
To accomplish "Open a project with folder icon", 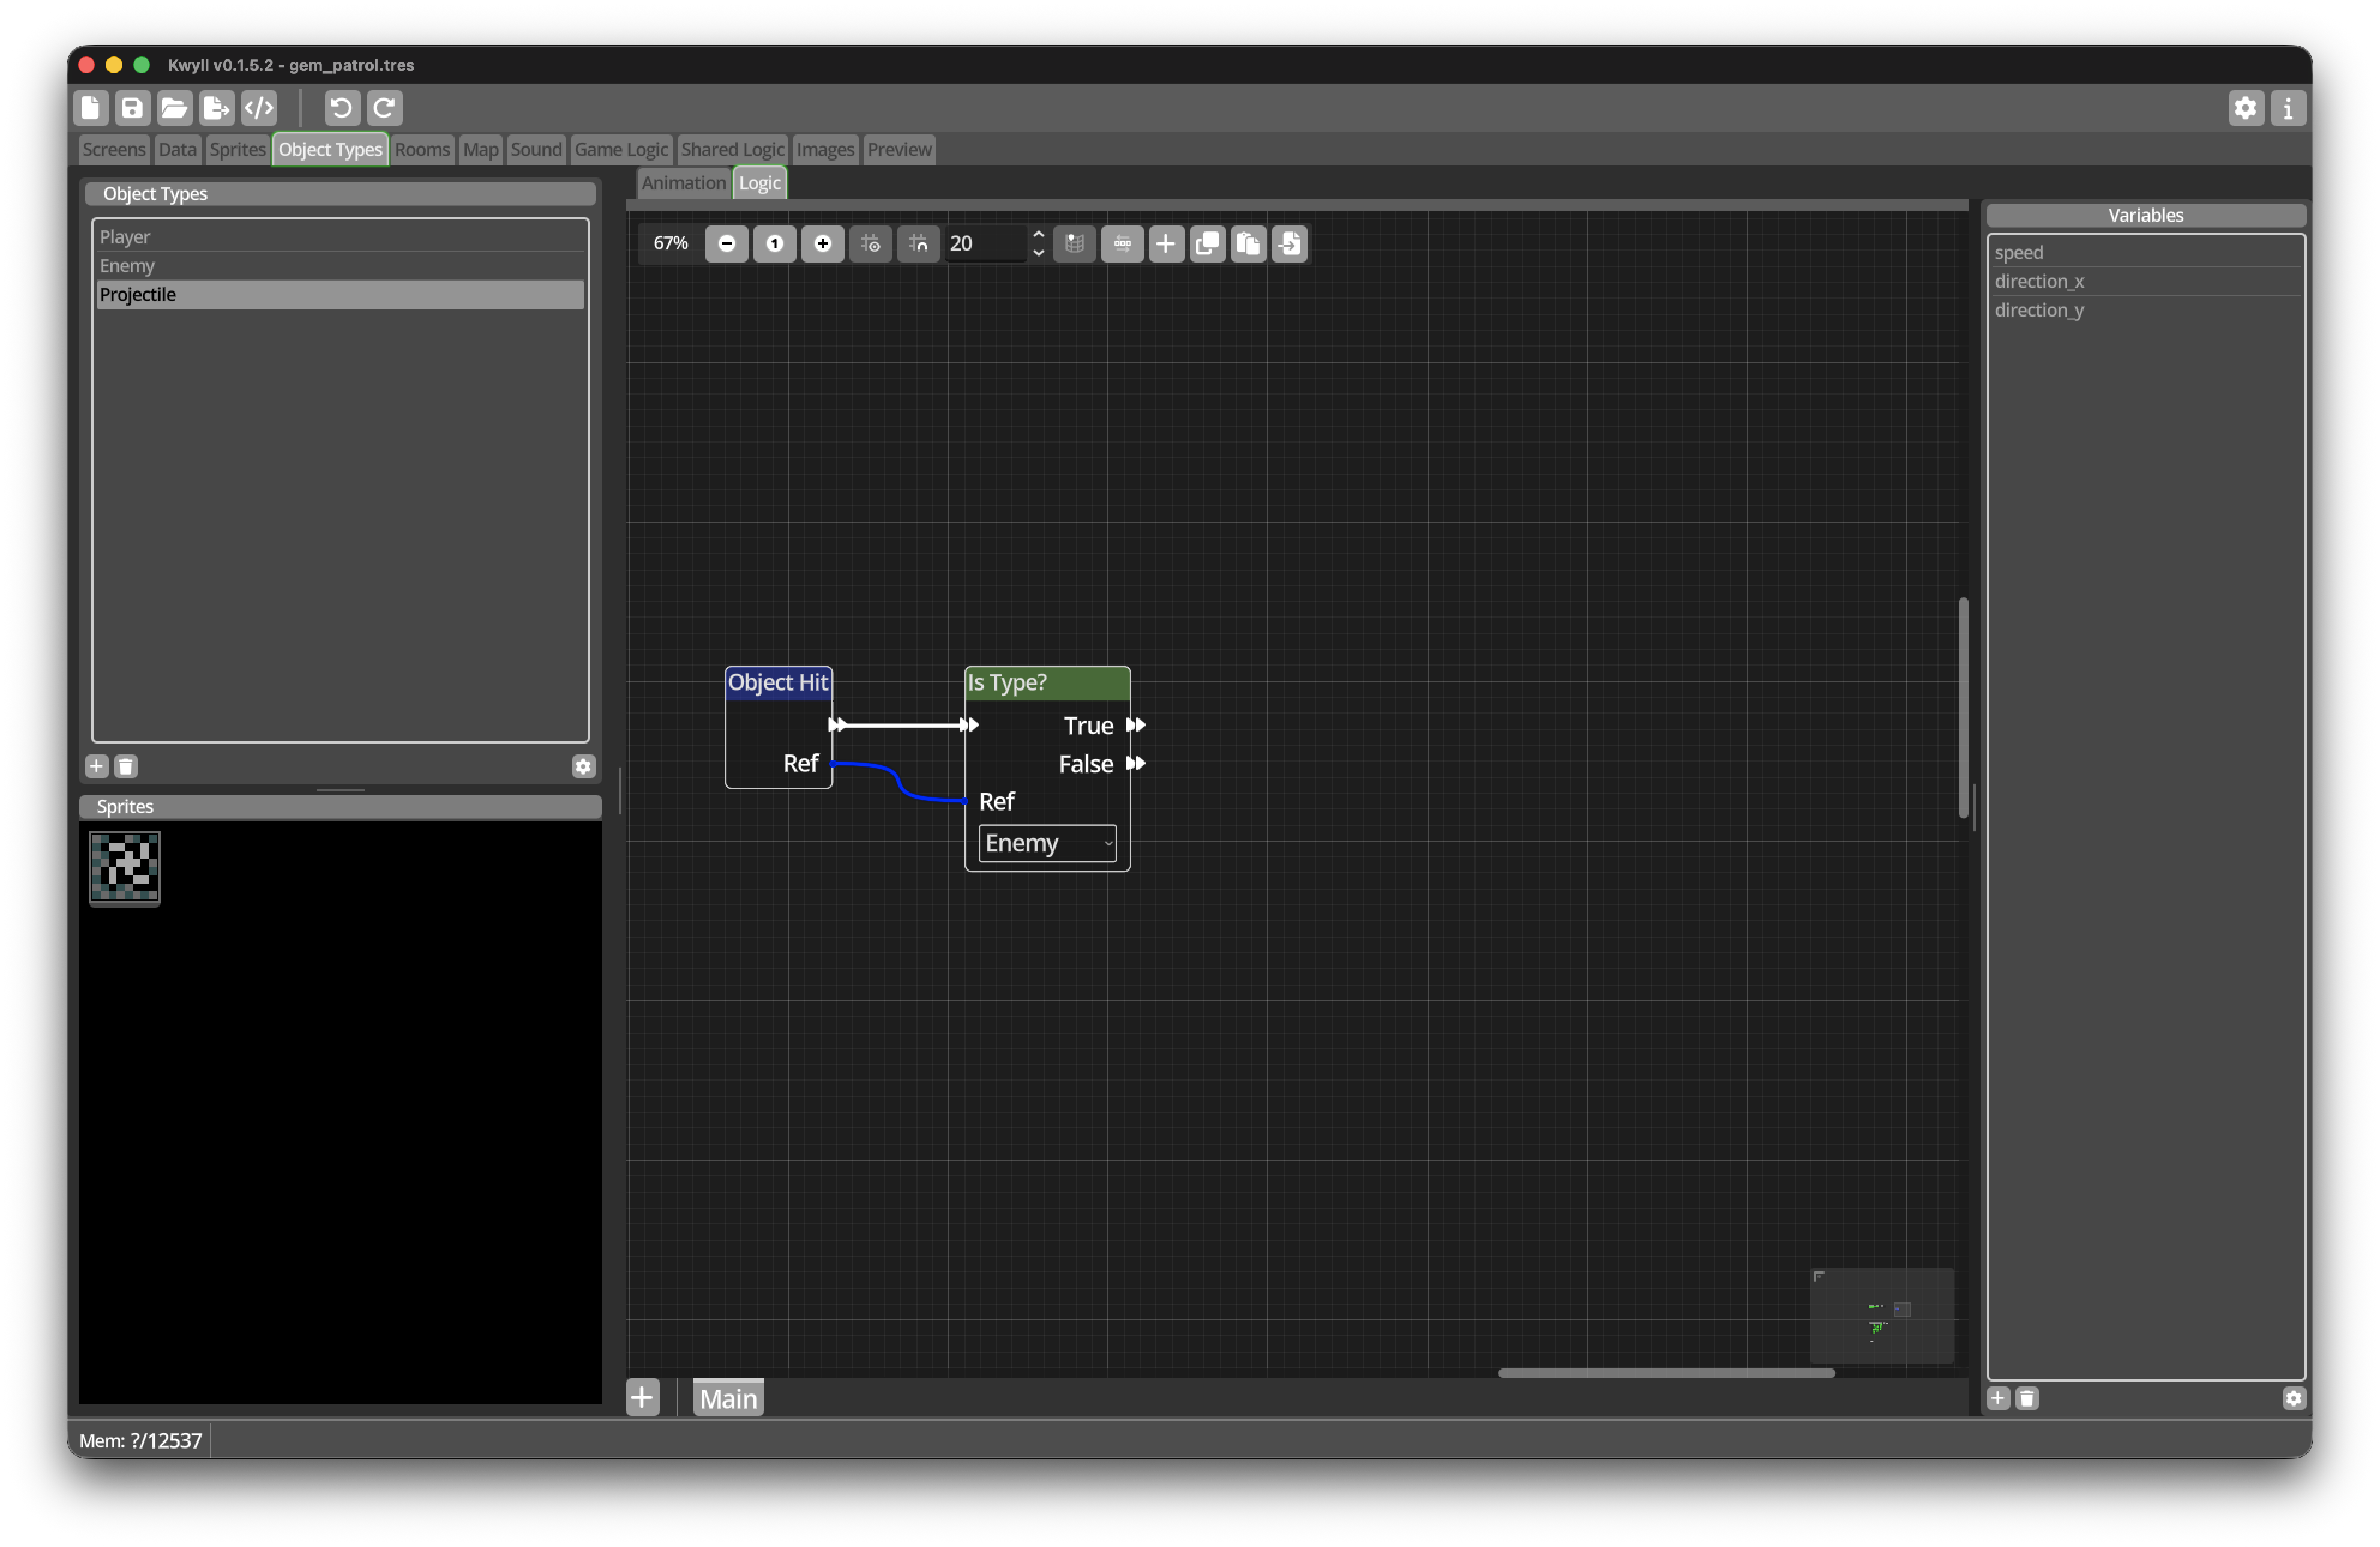I will click(x=175, y=108).
